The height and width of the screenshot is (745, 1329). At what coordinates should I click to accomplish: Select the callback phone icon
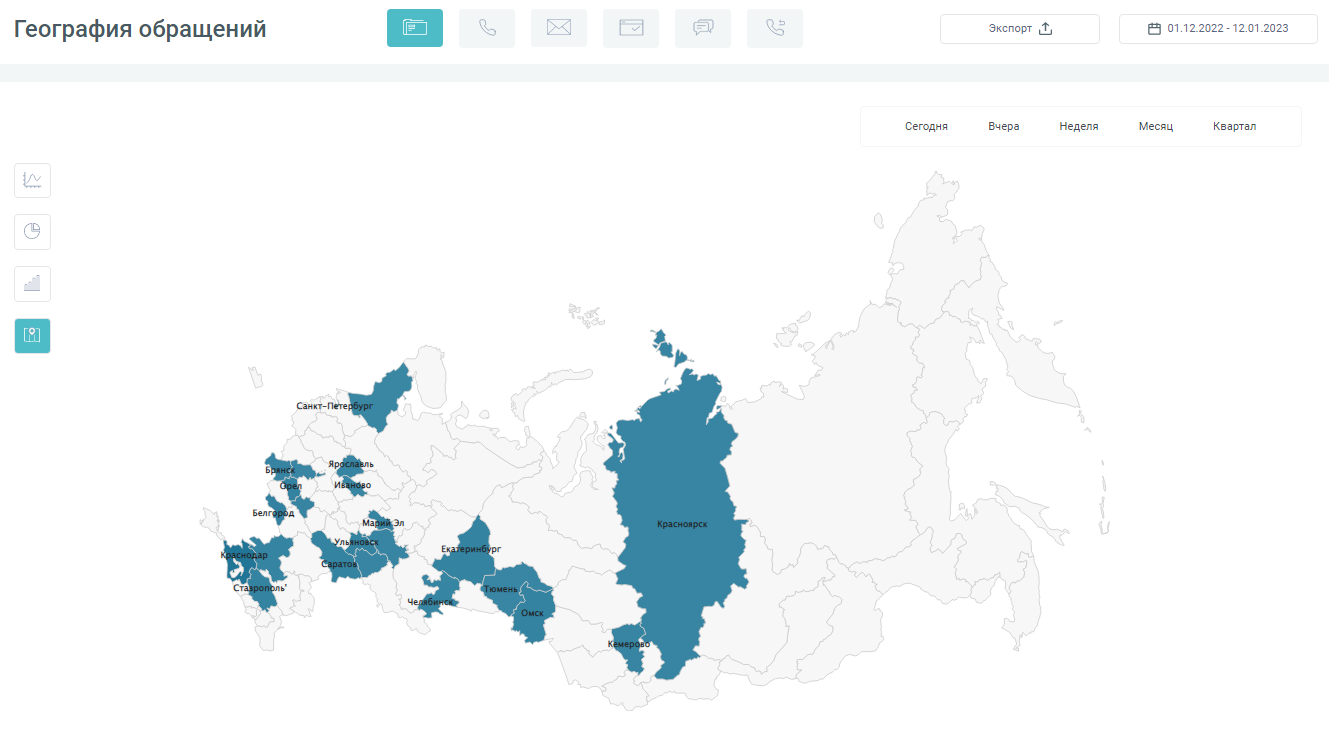[775, 28]
